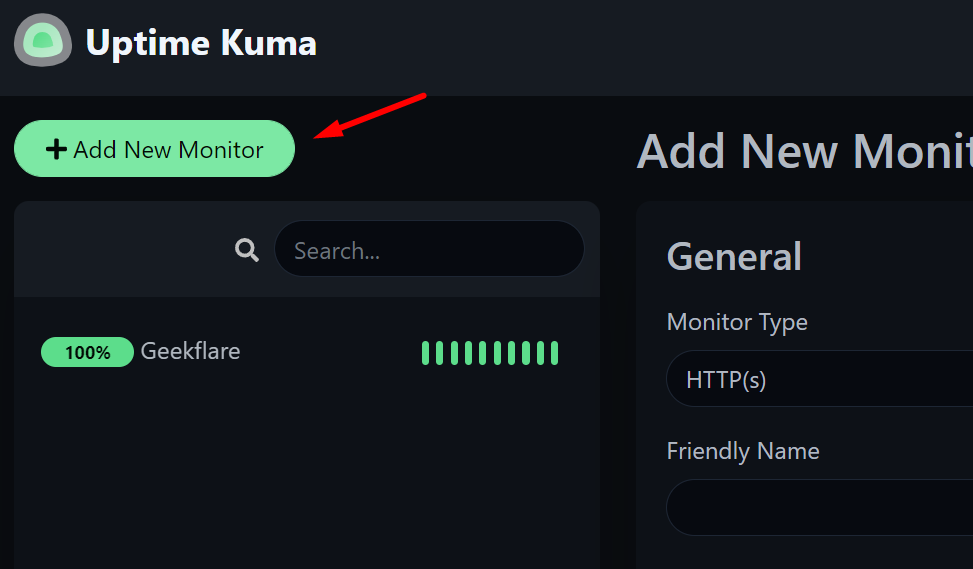Click Geekflare's fifth heartbeat bar

pyautogui.click(x=483, y=353)
